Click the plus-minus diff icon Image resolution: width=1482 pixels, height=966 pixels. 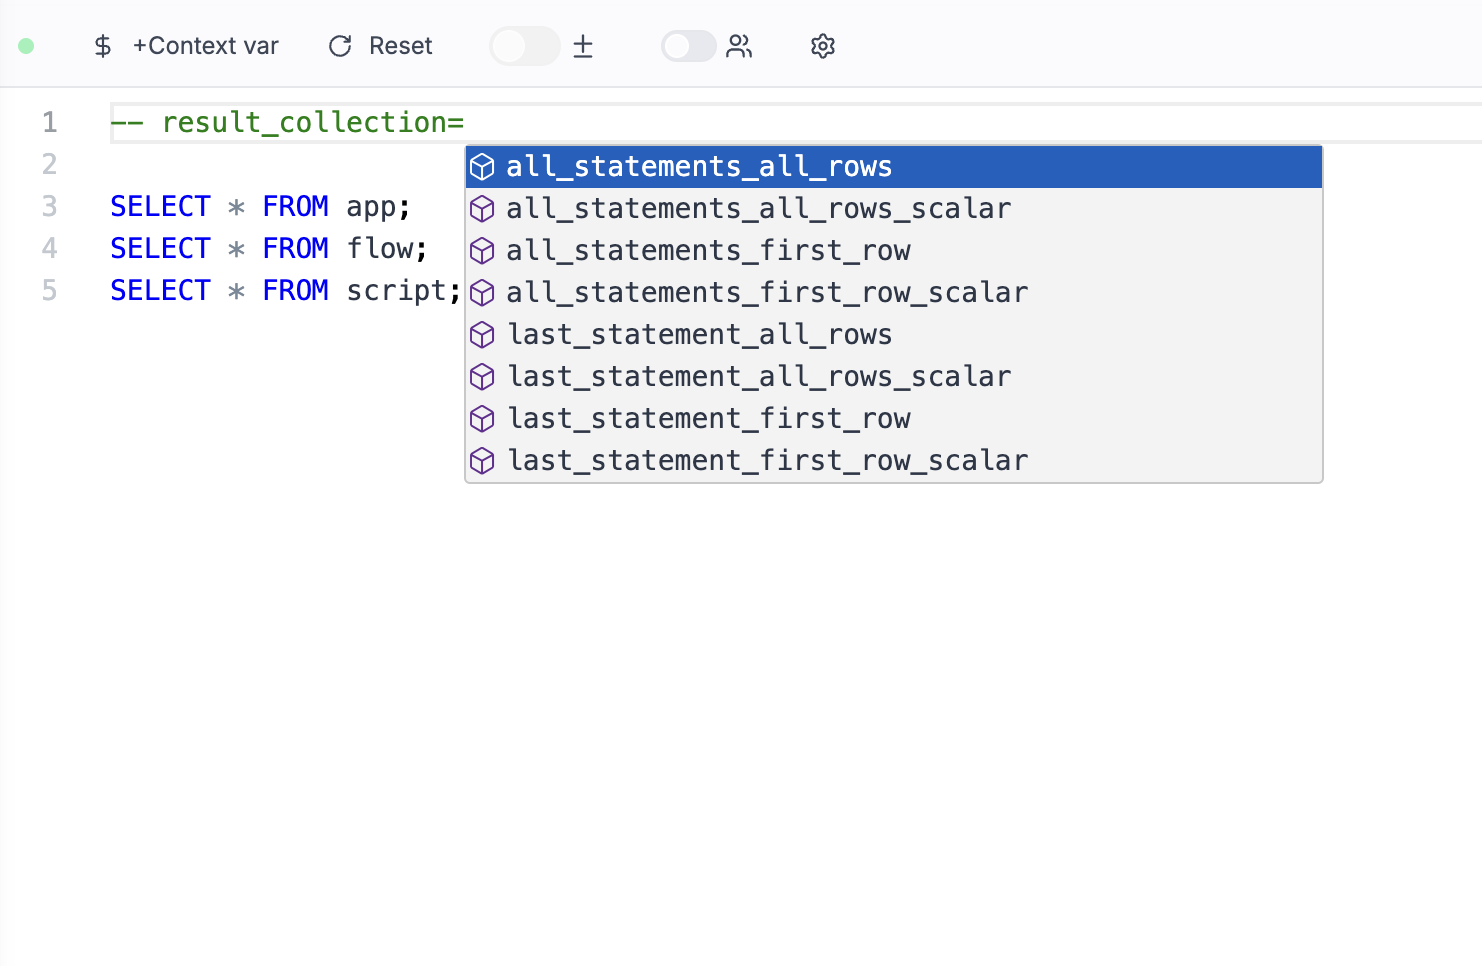point(583,46)
